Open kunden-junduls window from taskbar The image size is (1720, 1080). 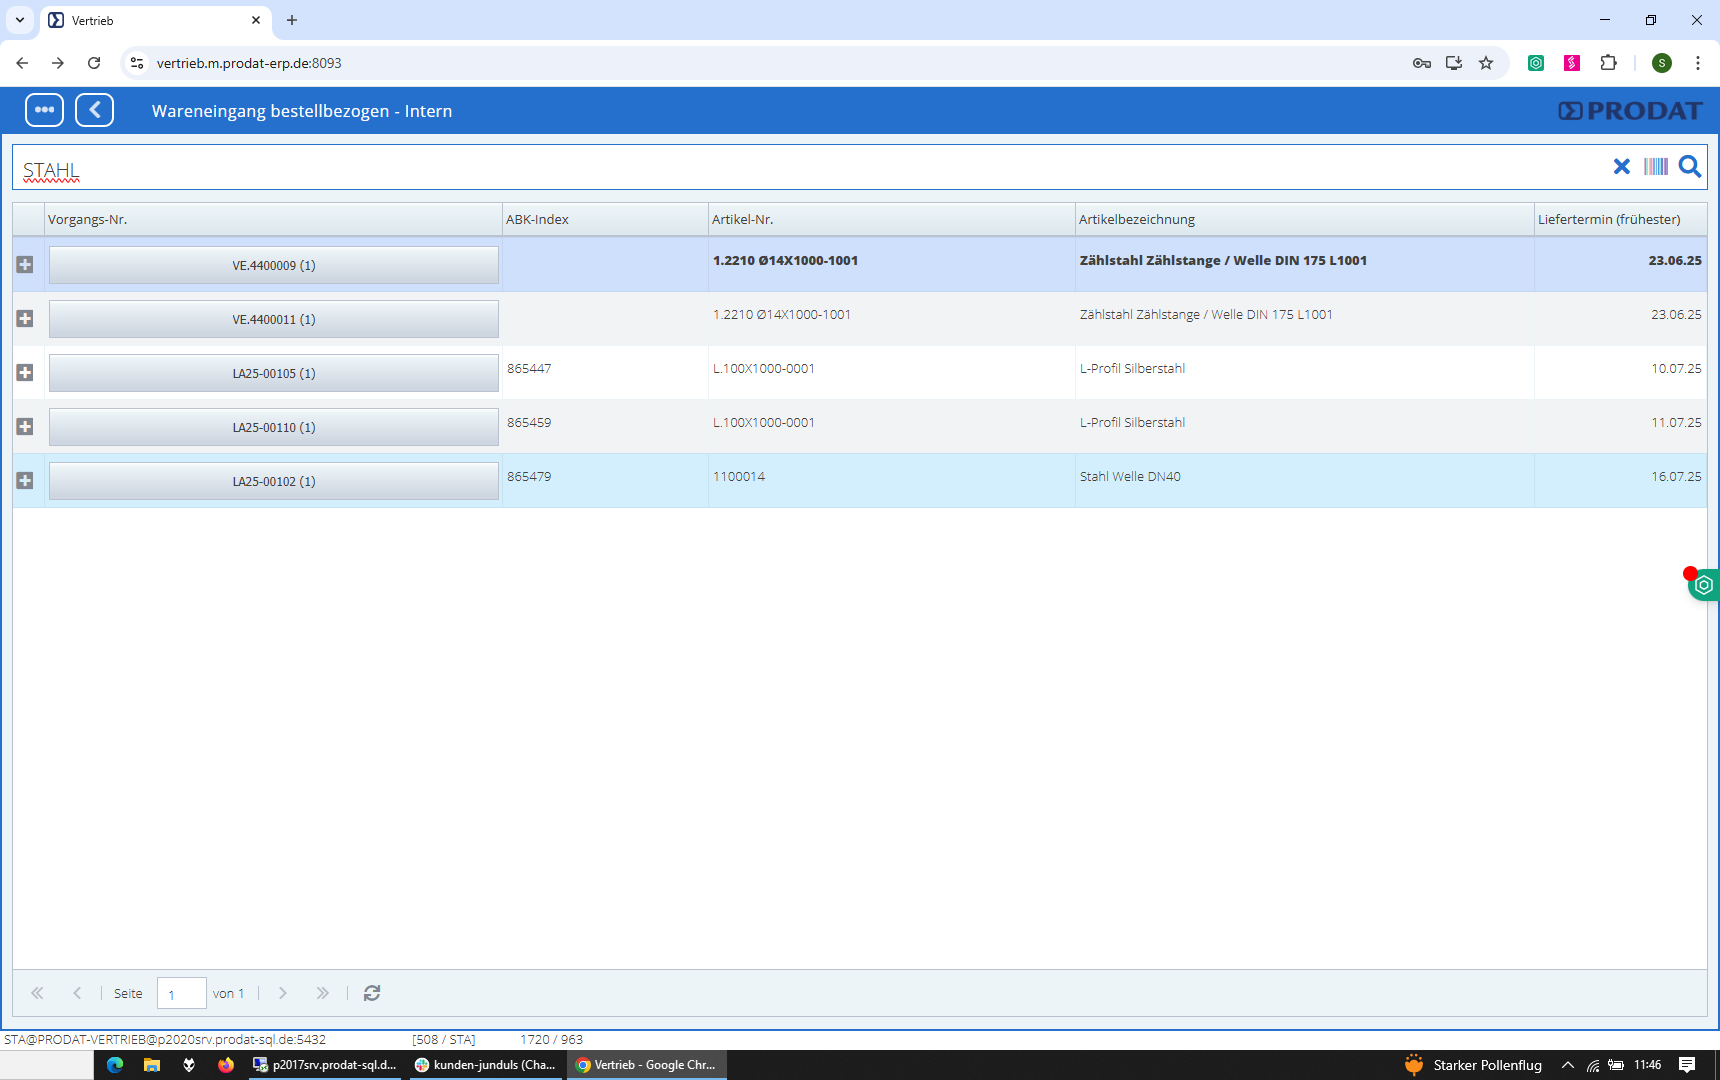coord(486,1065)
